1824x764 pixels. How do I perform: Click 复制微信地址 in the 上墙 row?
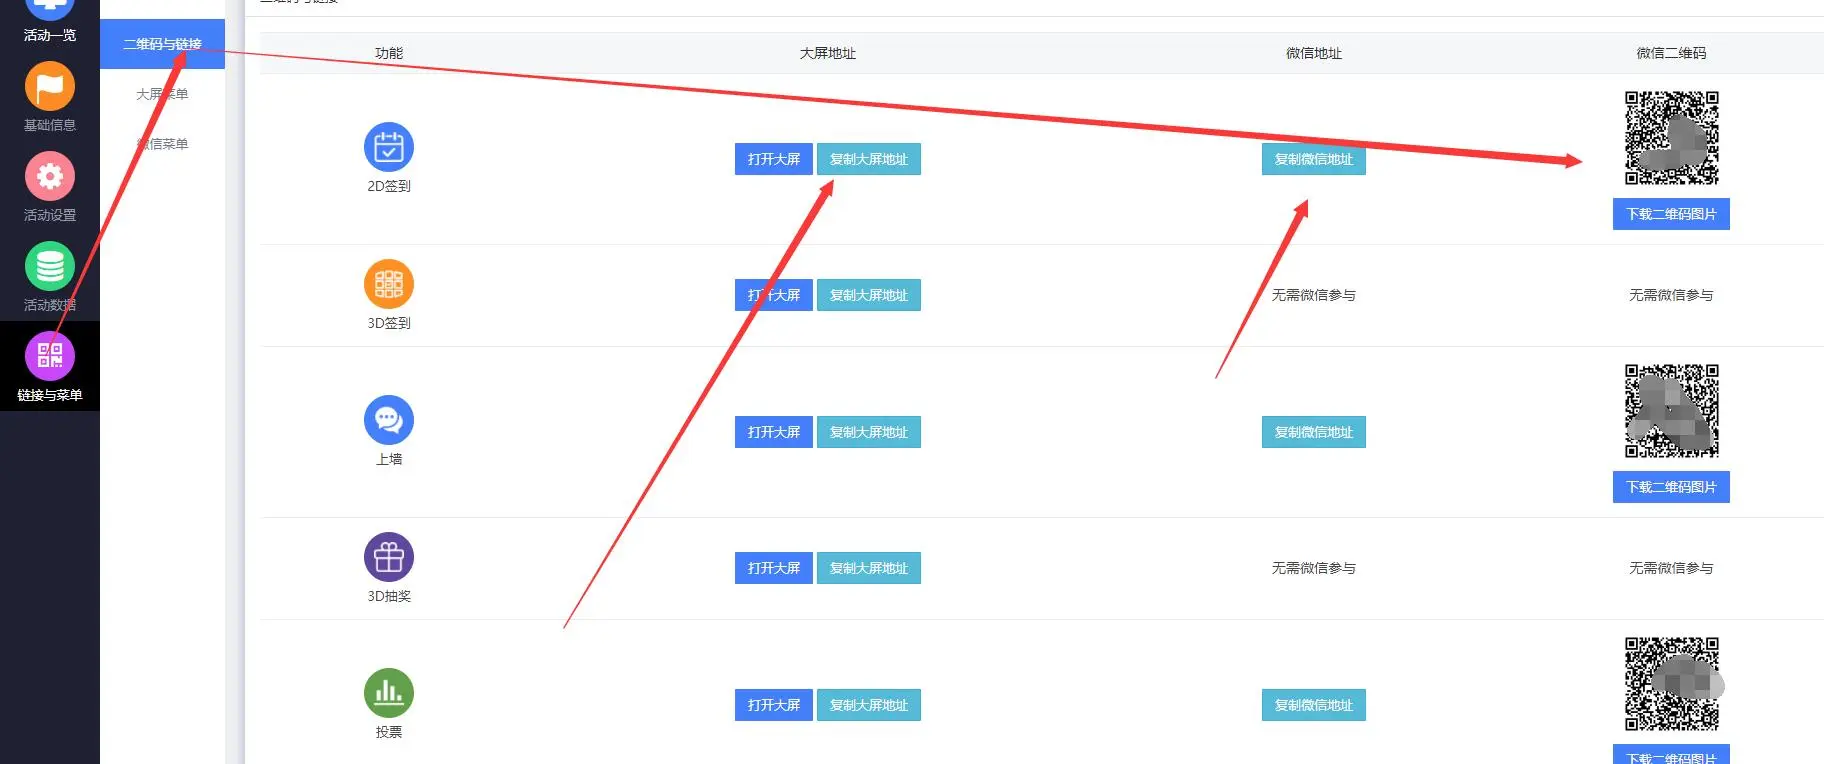point(1313,432)
